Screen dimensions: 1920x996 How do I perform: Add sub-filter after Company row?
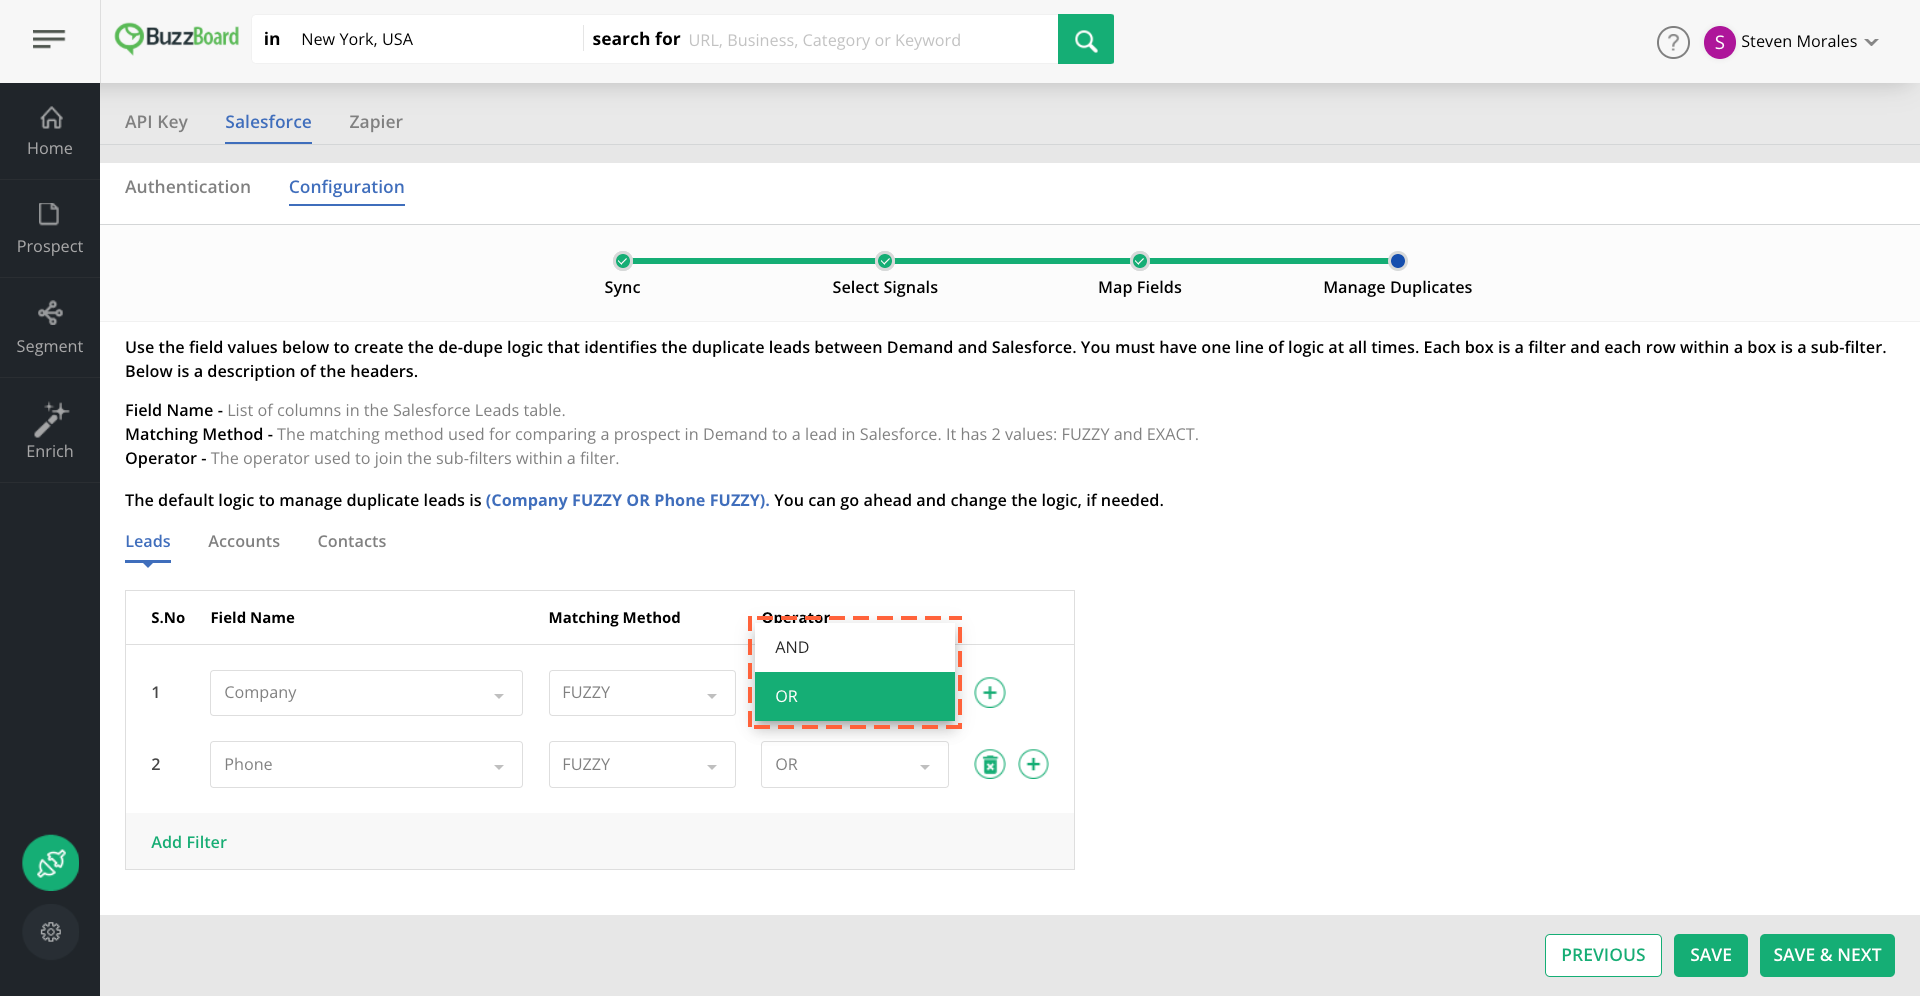pos(990,693)
